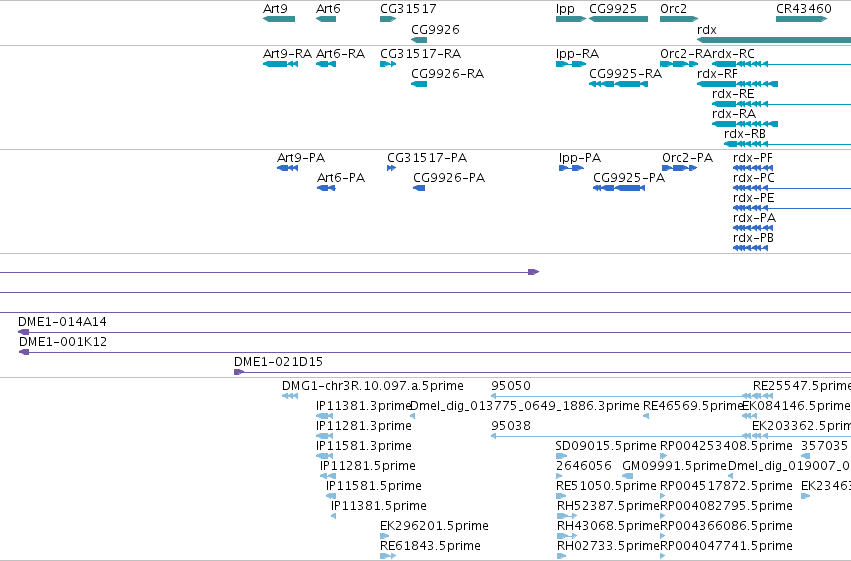This screenshot has width=851, height=561.
Task: Select the IP11581.3prime EST
Action: coord(325,456)
